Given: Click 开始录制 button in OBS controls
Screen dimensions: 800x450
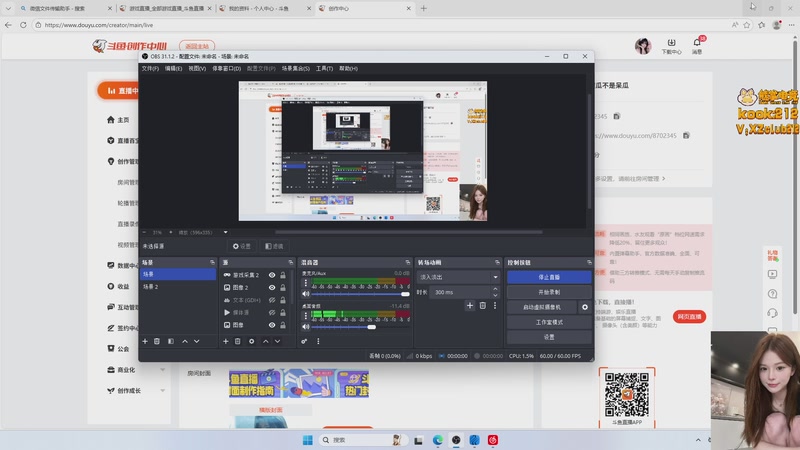Looking at the screenshot, I should click(x=549, y=292).
